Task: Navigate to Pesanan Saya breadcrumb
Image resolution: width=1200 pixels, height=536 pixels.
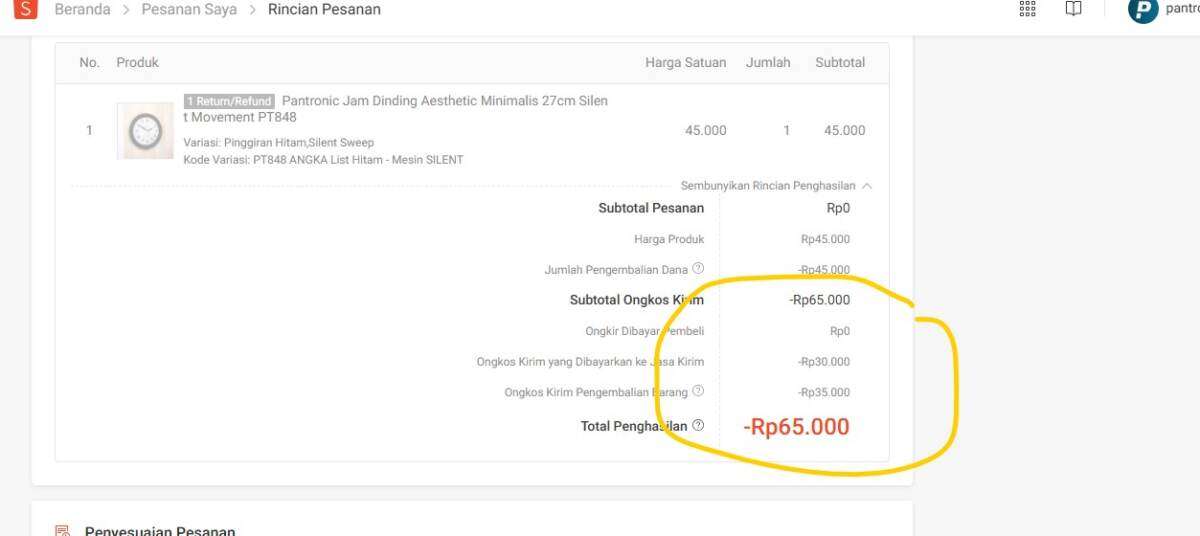Action: pyautogui.click(x=189, y=10)
